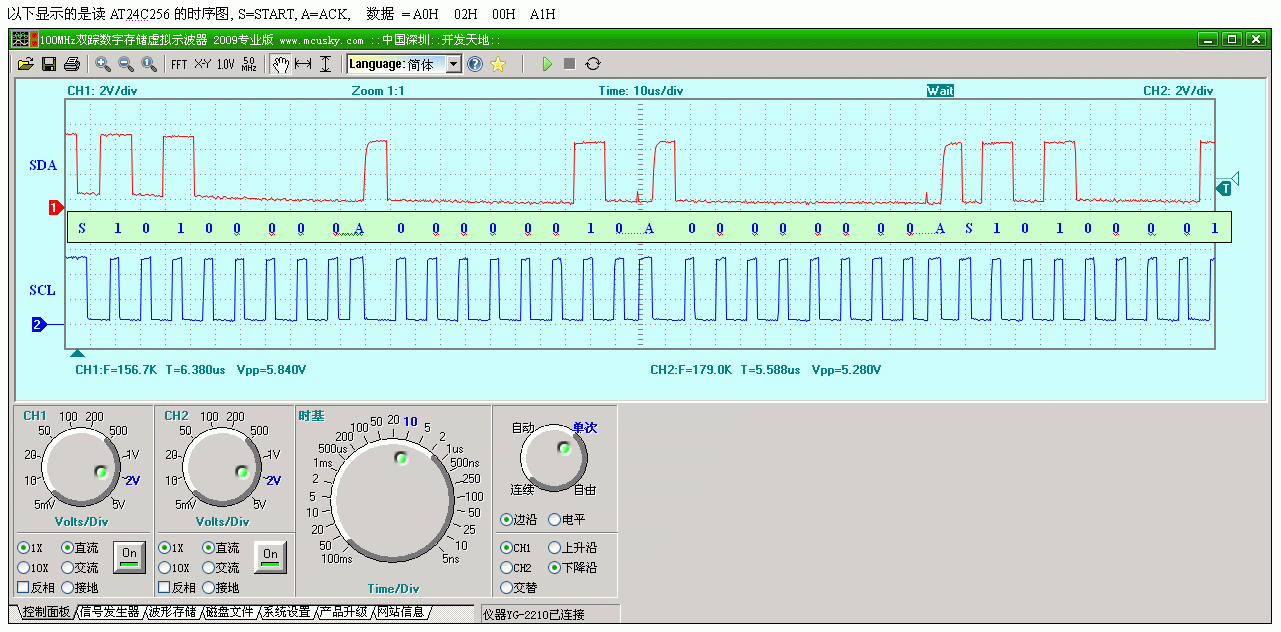Image resolution: width=1281 pixels, height=632 pixels.
Task: Save waveform with the floppy disk icon
Action: coord(48,64)
